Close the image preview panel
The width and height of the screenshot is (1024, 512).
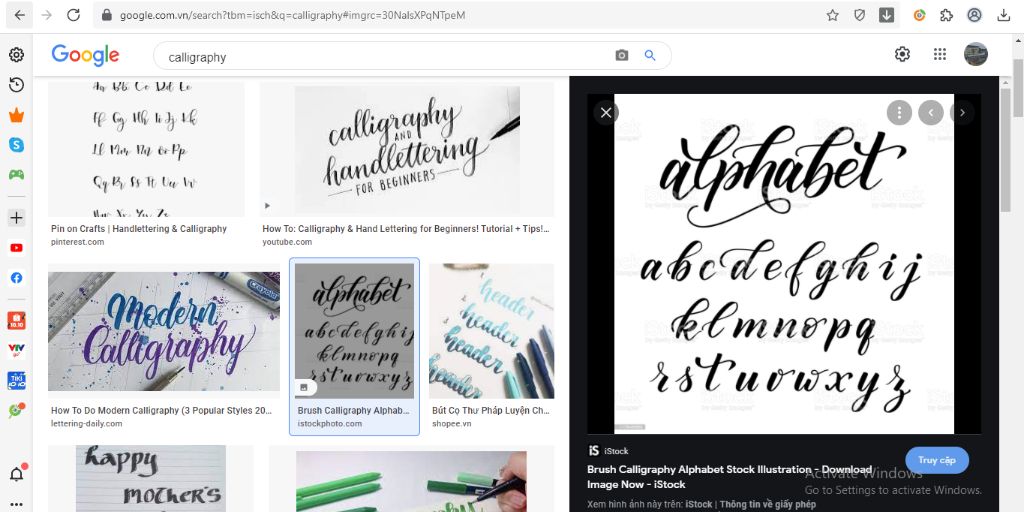point(606,112)
